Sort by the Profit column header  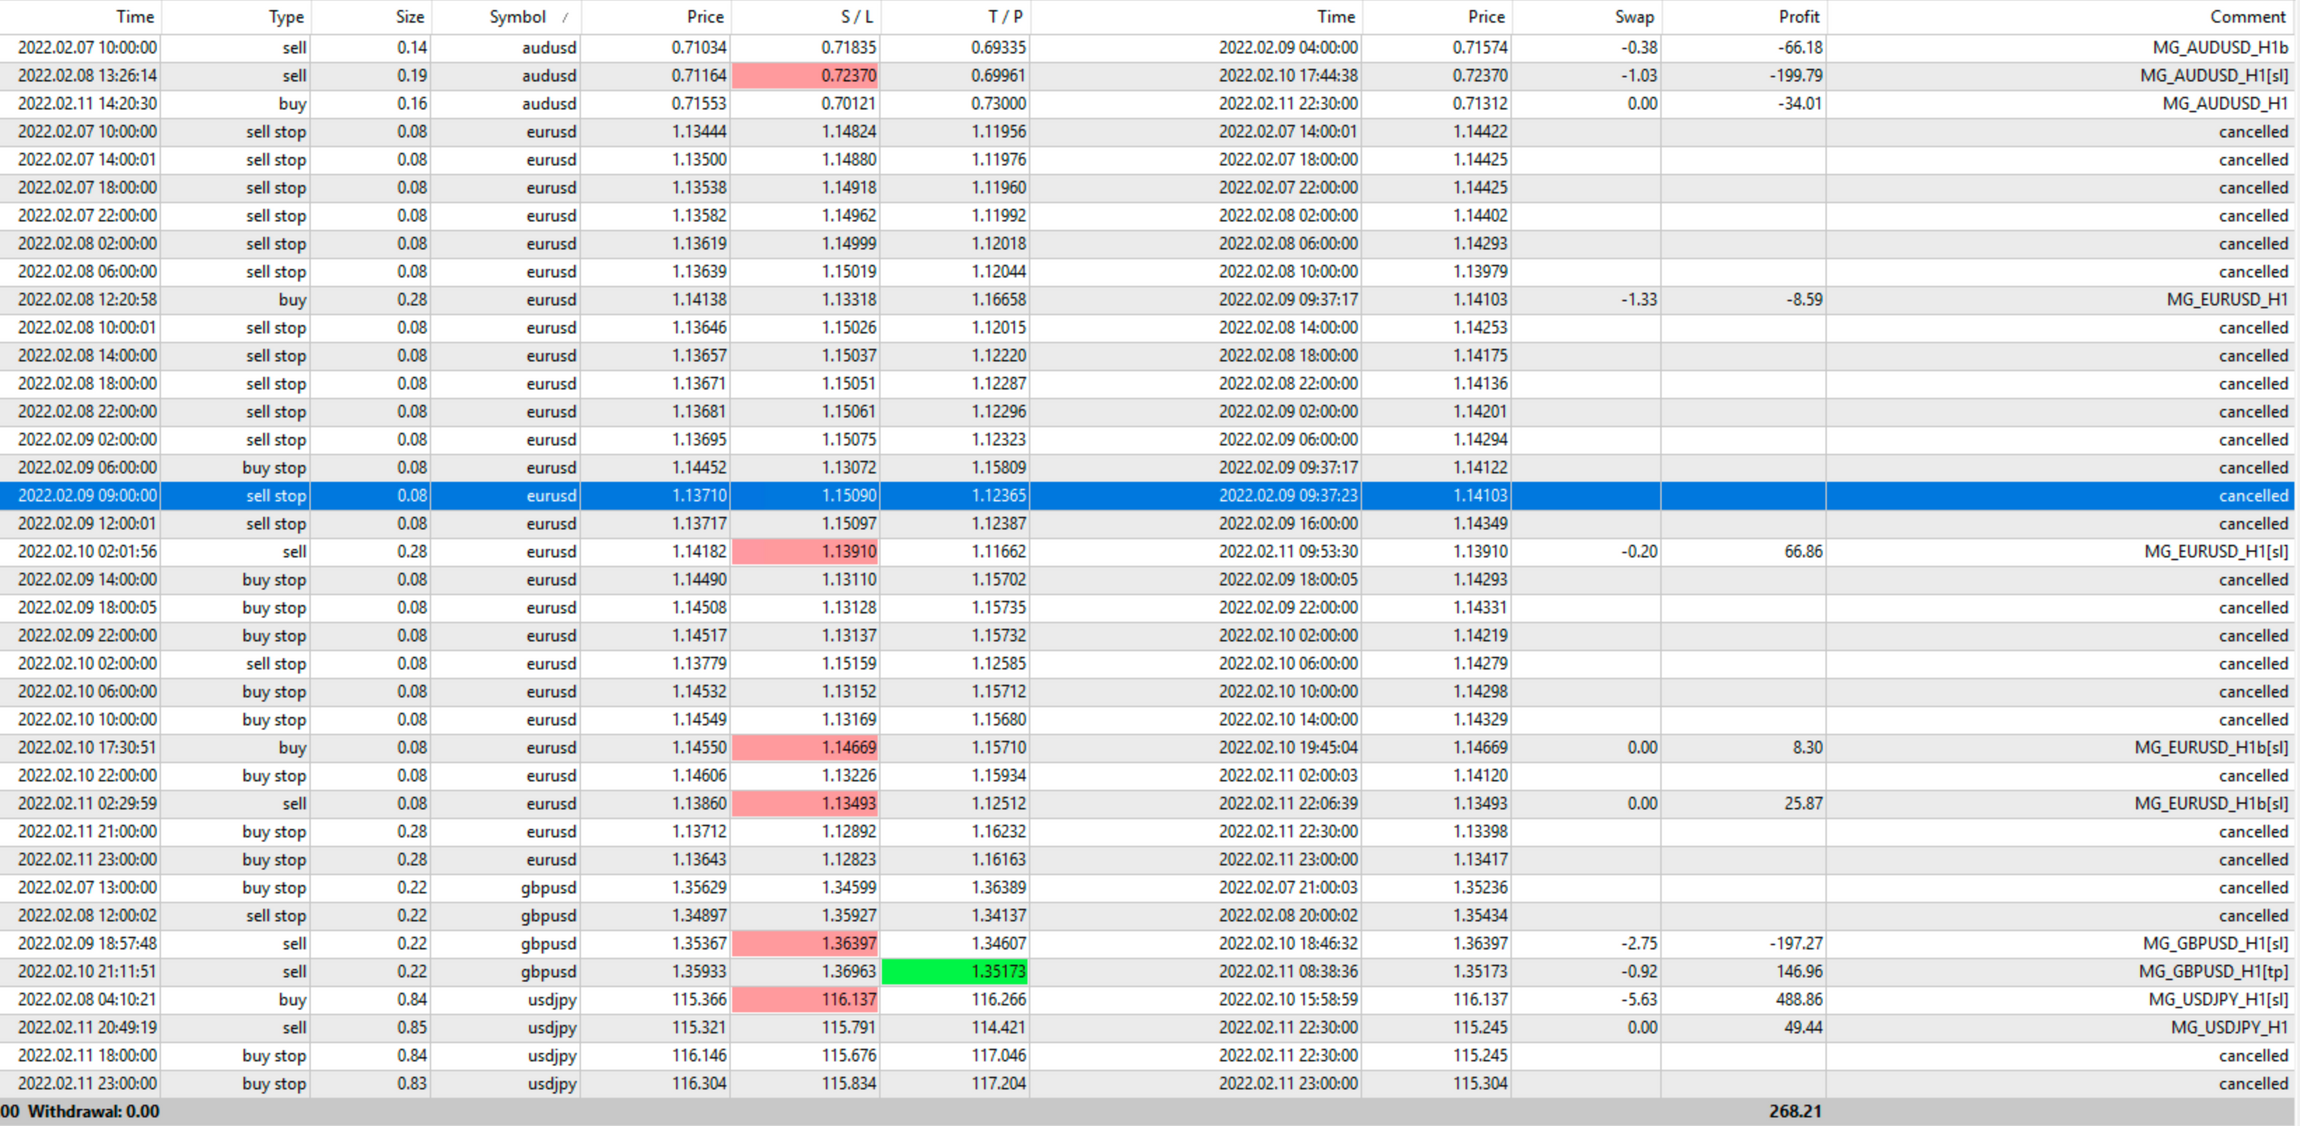[x=1798, y=17]
